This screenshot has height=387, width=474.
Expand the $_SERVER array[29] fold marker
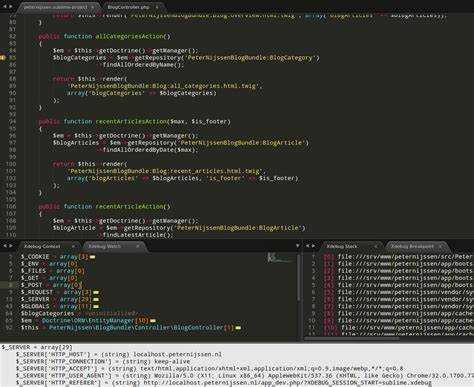96,299
